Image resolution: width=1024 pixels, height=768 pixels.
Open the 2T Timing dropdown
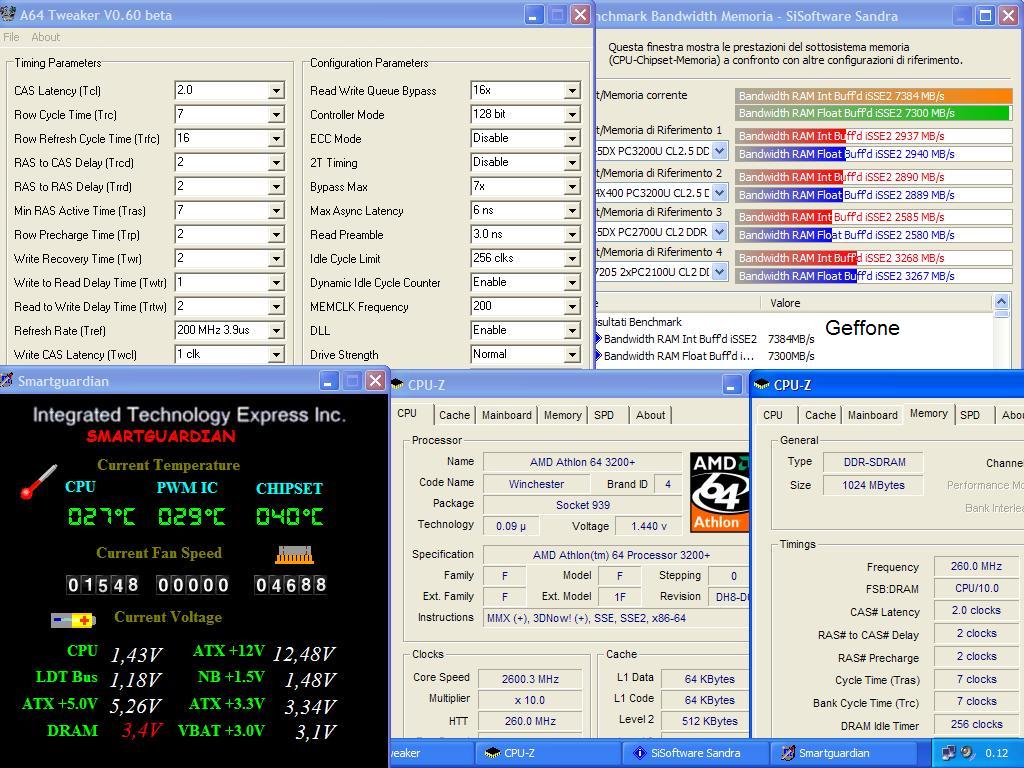[x=572, y=163]
